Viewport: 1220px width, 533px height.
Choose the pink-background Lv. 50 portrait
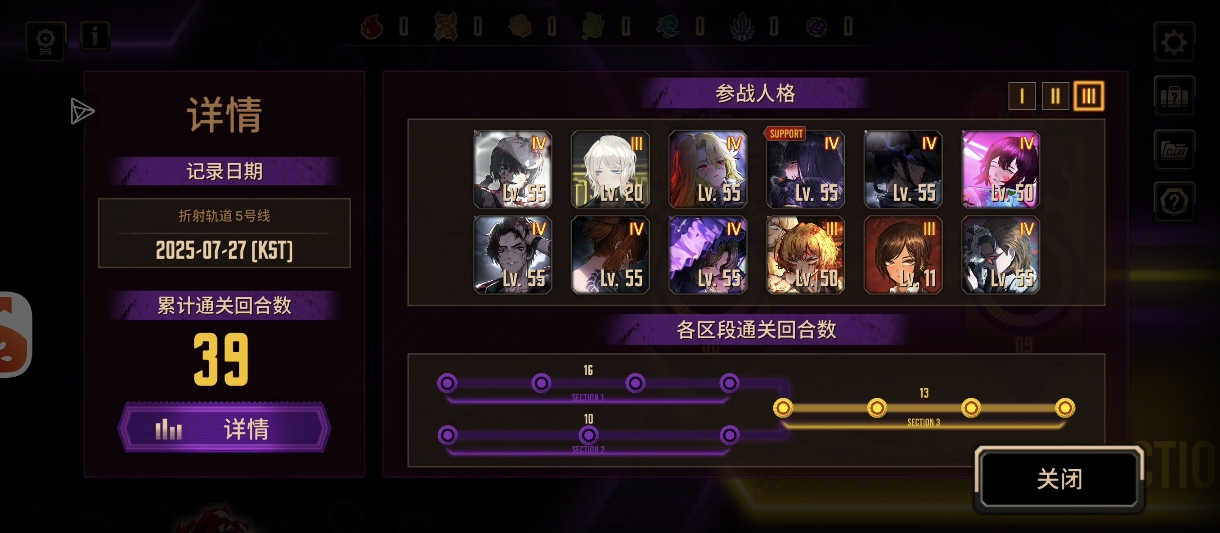coord(1001,169)
